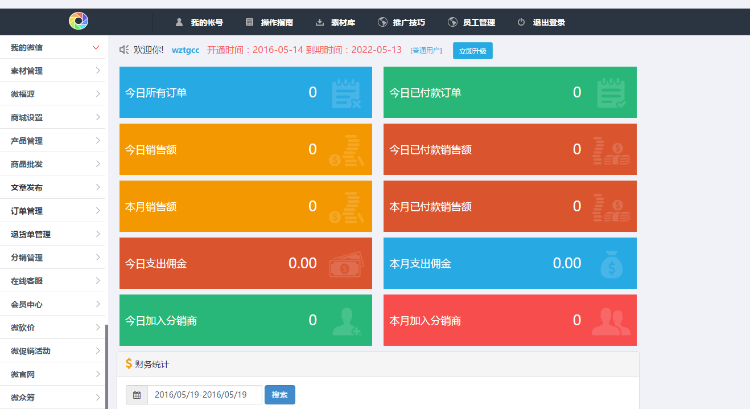Click the coin-stack icon on 今日销售额 card
The width and height of the screenshot is (750, 409).
pos(346,150)
